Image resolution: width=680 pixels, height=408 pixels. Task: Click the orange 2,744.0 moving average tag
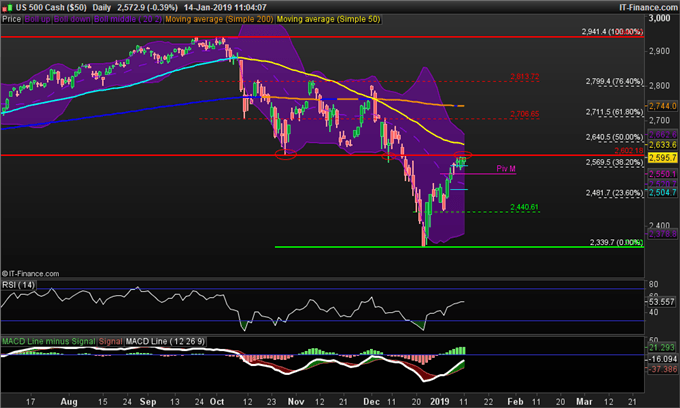663,106
